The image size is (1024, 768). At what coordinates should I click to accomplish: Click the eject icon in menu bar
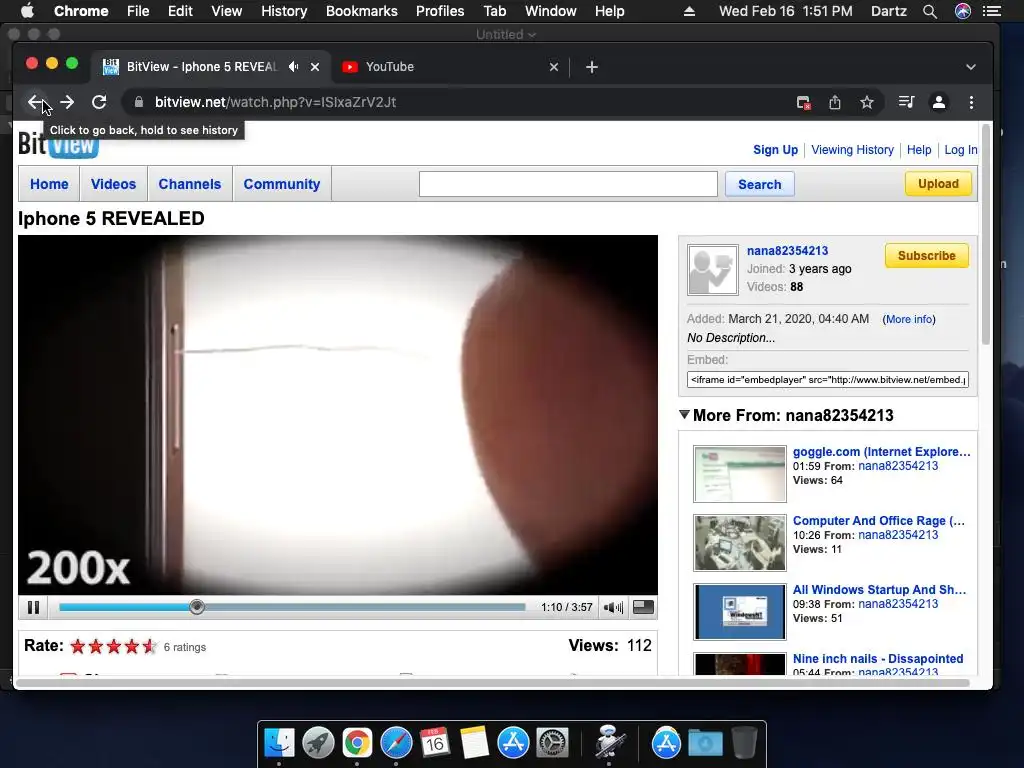[x=689, y=11]
